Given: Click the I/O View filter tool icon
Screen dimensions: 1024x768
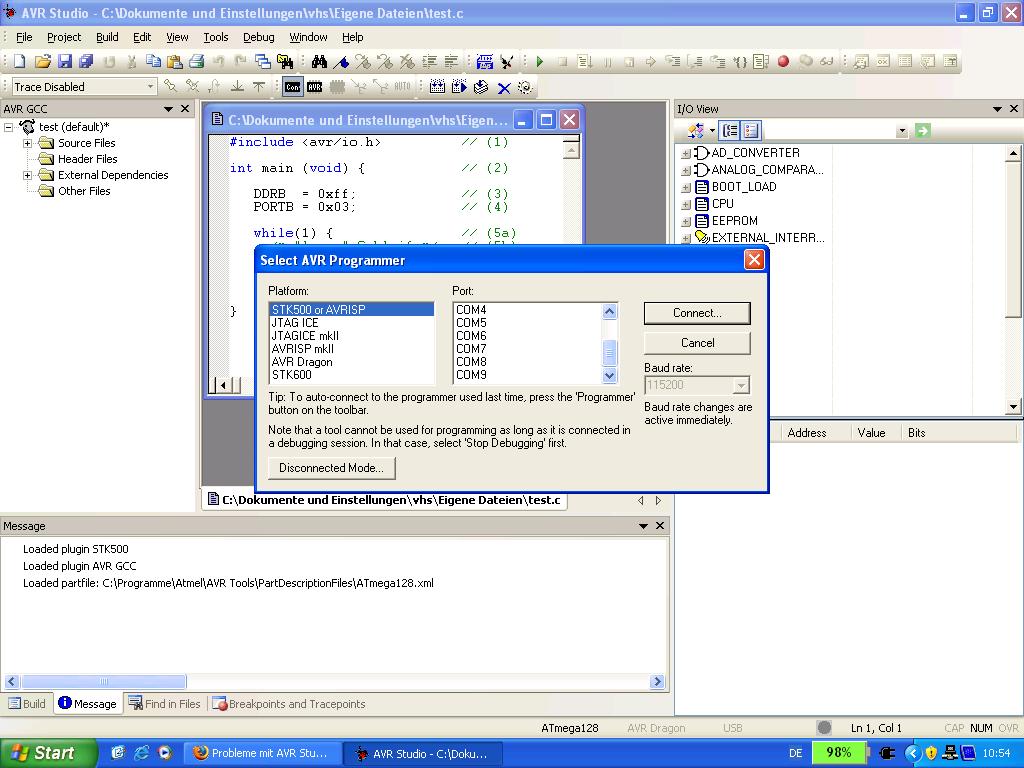Looking at the screenshot, I should click(696, 131).
